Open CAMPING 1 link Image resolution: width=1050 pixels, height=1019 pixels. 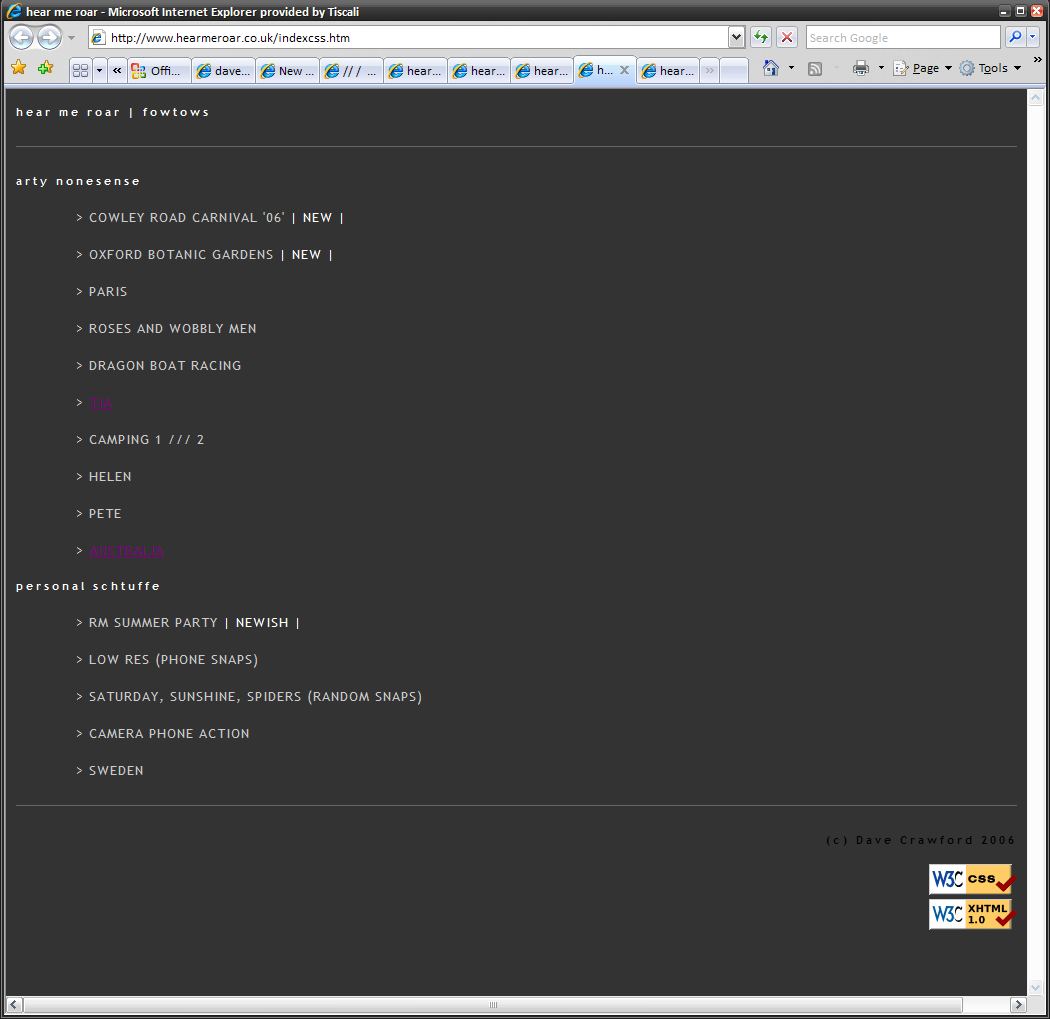point(125,440)
